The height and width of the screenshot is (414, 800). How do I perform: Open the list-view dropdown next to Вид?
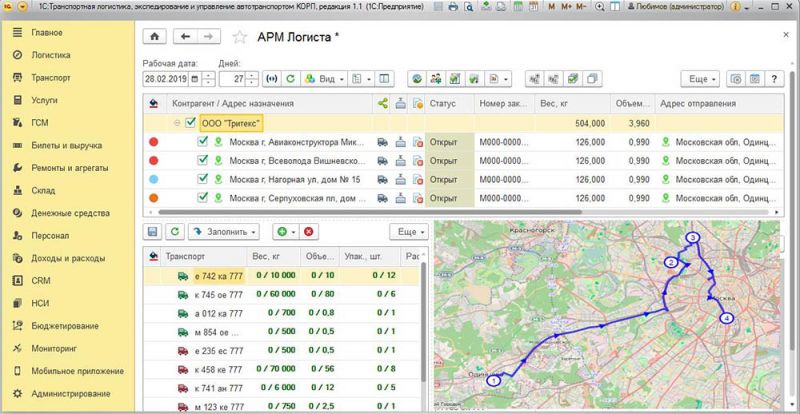361,79
